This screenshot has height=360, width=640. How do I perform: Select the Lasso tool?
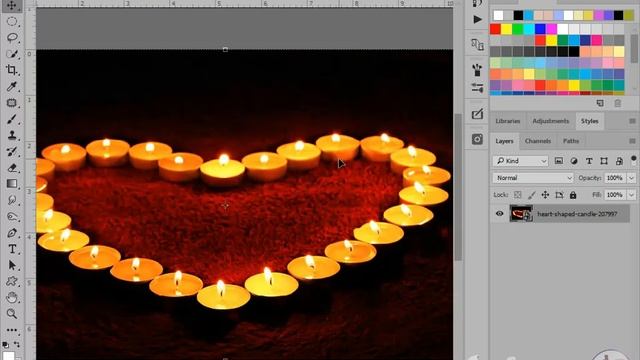click(11, 38)
